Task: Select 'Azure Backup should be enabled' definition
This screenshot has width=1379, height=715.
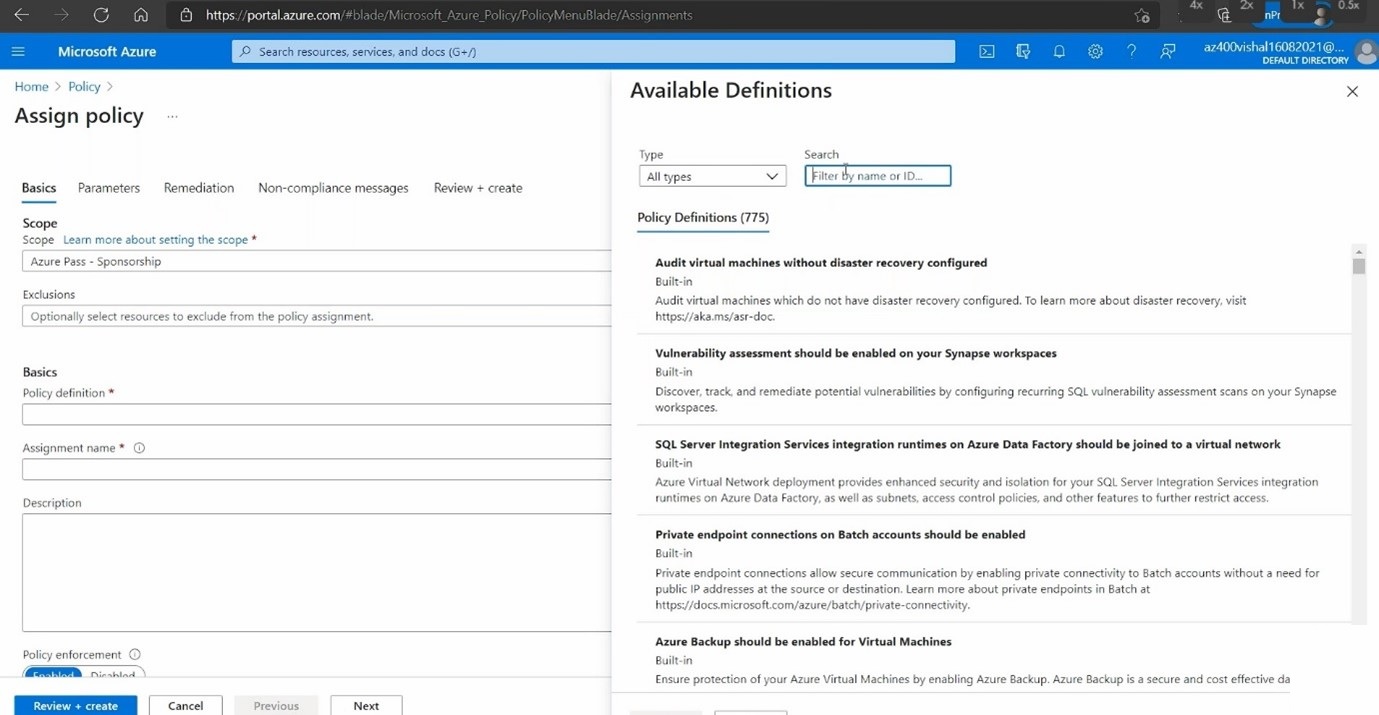Action: tap(803, 642)
